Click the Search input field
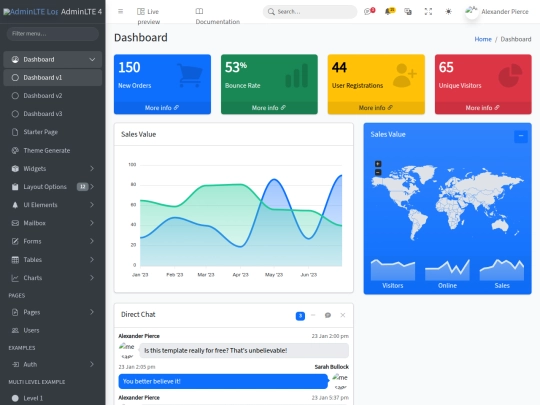540x405 pixels. tap(310, 12)
